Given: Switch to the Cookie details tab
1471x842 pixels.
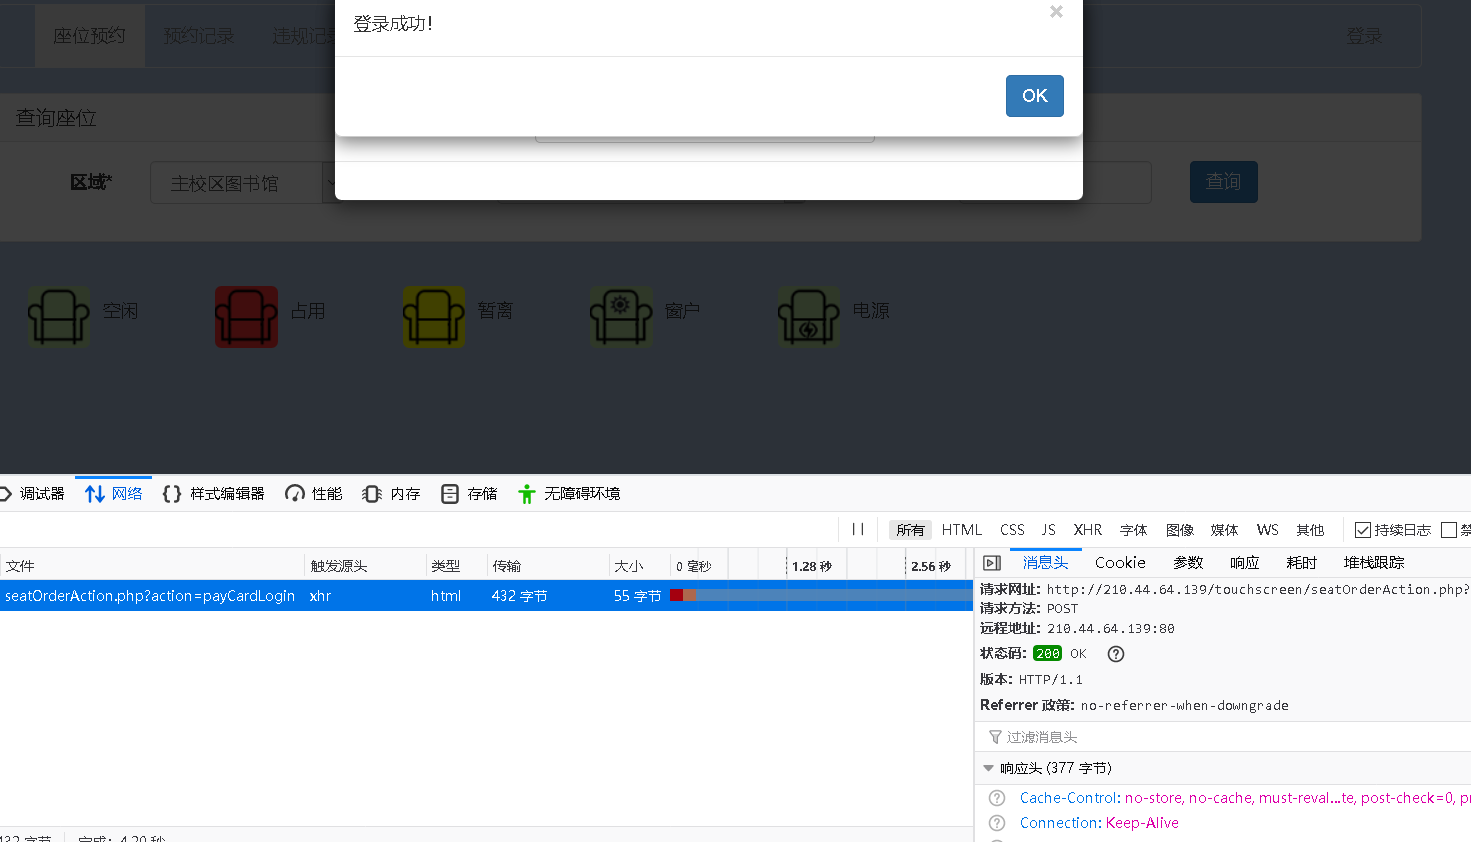Looking at the screenshot, I should pos(1120,563).
